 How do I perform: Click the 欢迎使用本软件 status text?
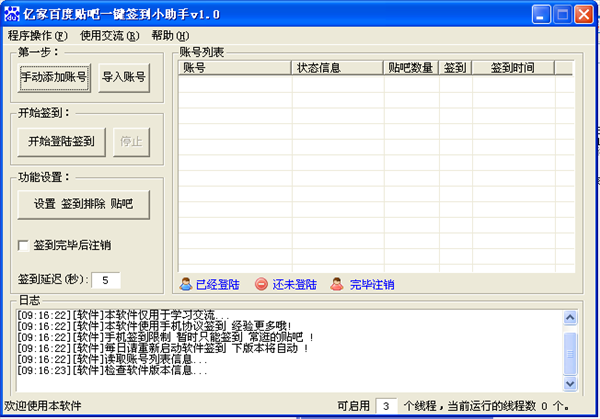point(42,406)
